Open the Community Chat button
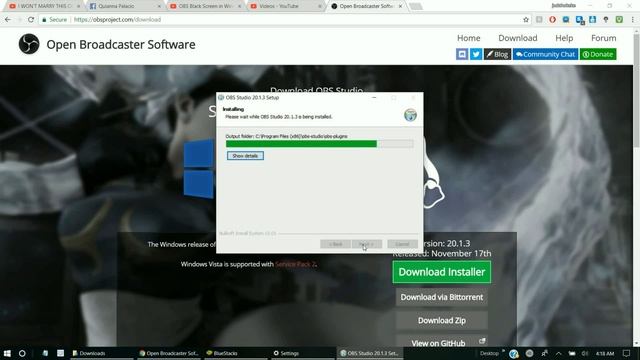This screenshot has width=640, height=360. 545,54
